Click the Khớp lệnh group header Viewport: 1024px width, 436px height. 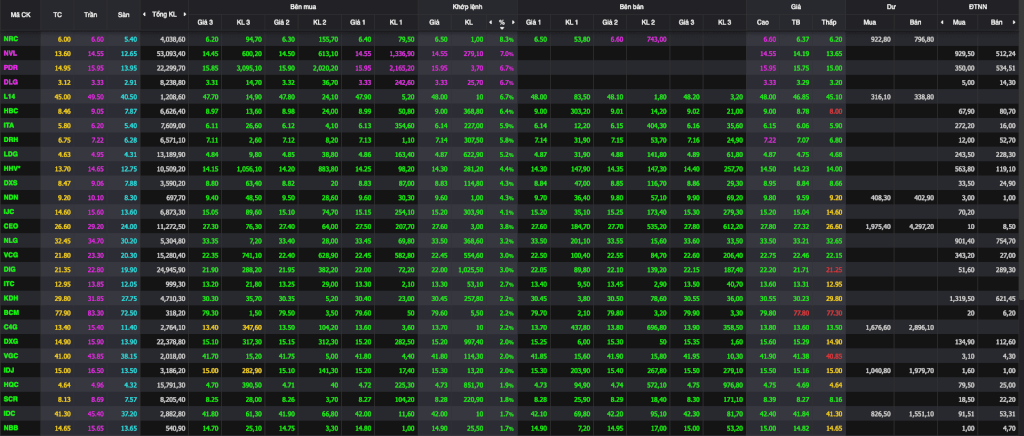(468, 5)
